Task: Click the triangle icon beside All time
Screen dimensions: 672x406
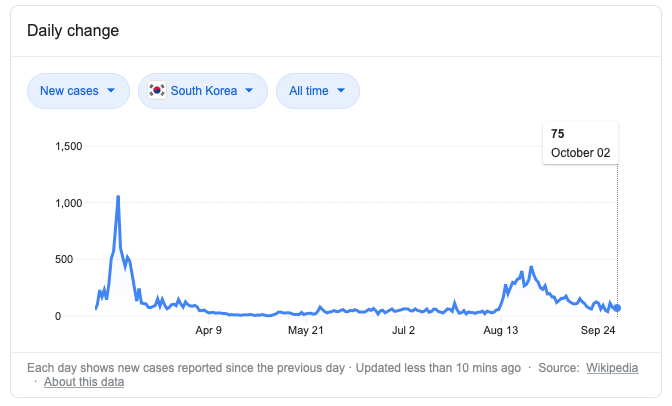Action: pyautogui.click(x=341, y=91)
